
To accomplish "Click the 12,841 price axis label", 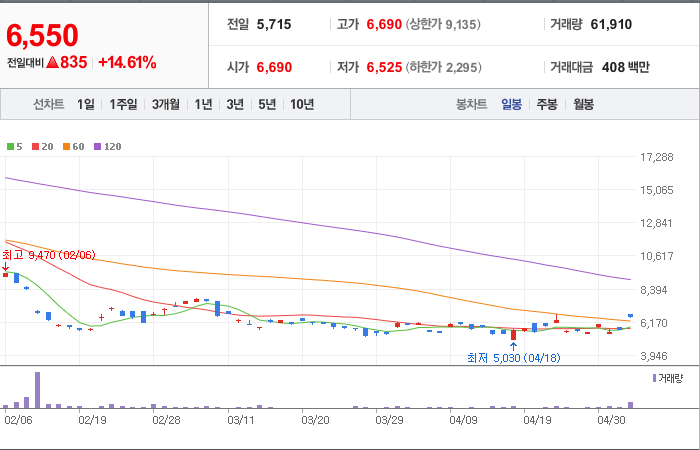I will click(656, 223).
